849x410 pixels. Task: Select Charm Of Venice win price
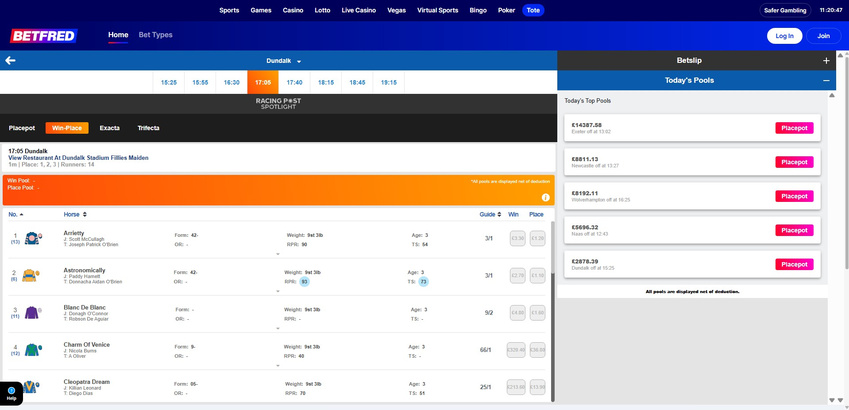[516, 350]
